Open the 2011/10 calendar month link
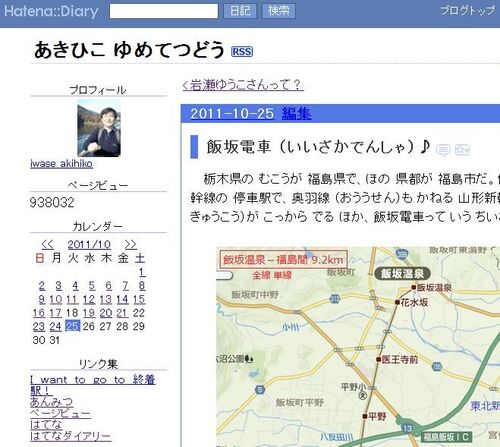This screenshot has width=500, height=447. 89,245
